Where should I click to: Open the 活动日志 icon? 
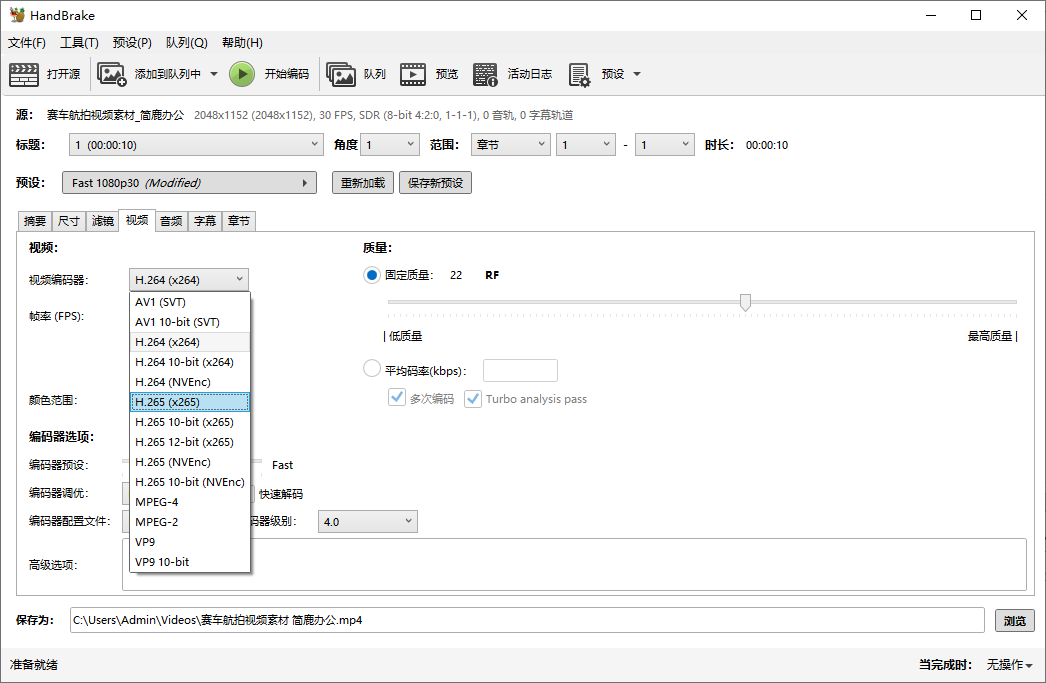[x=486, y=73]
